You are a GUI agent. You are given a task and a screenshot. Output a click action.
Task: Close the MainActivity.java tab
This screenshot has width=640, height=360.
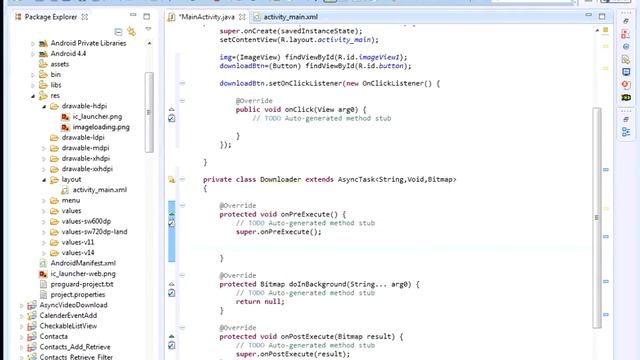(x=242, y=17)
